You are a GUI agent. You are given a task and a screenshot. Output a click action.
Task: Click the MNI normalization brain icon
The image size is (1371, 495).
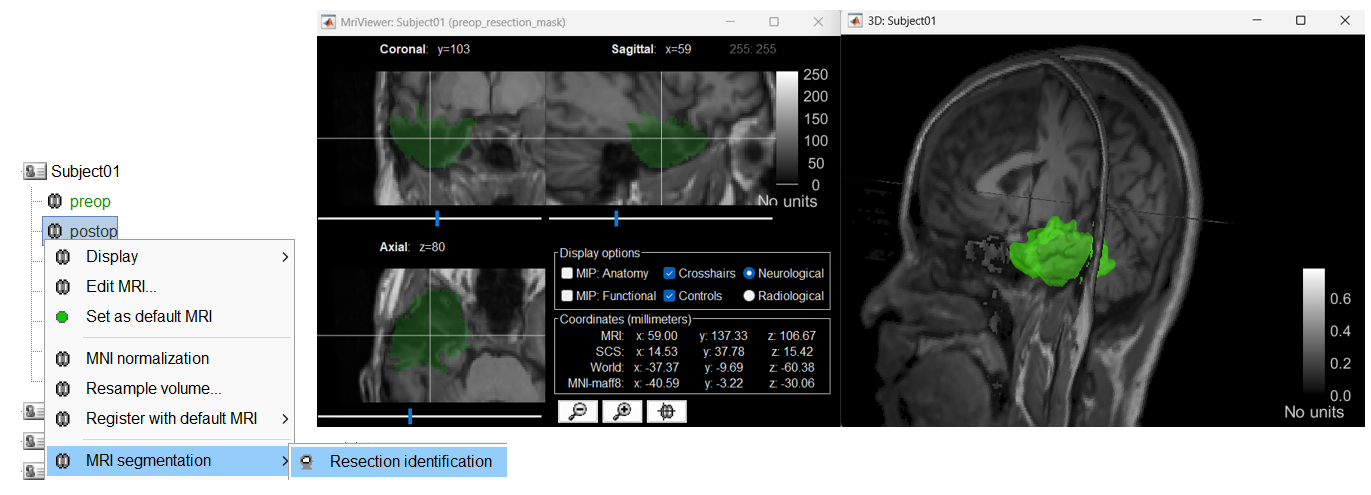click(x=62, y=359)
